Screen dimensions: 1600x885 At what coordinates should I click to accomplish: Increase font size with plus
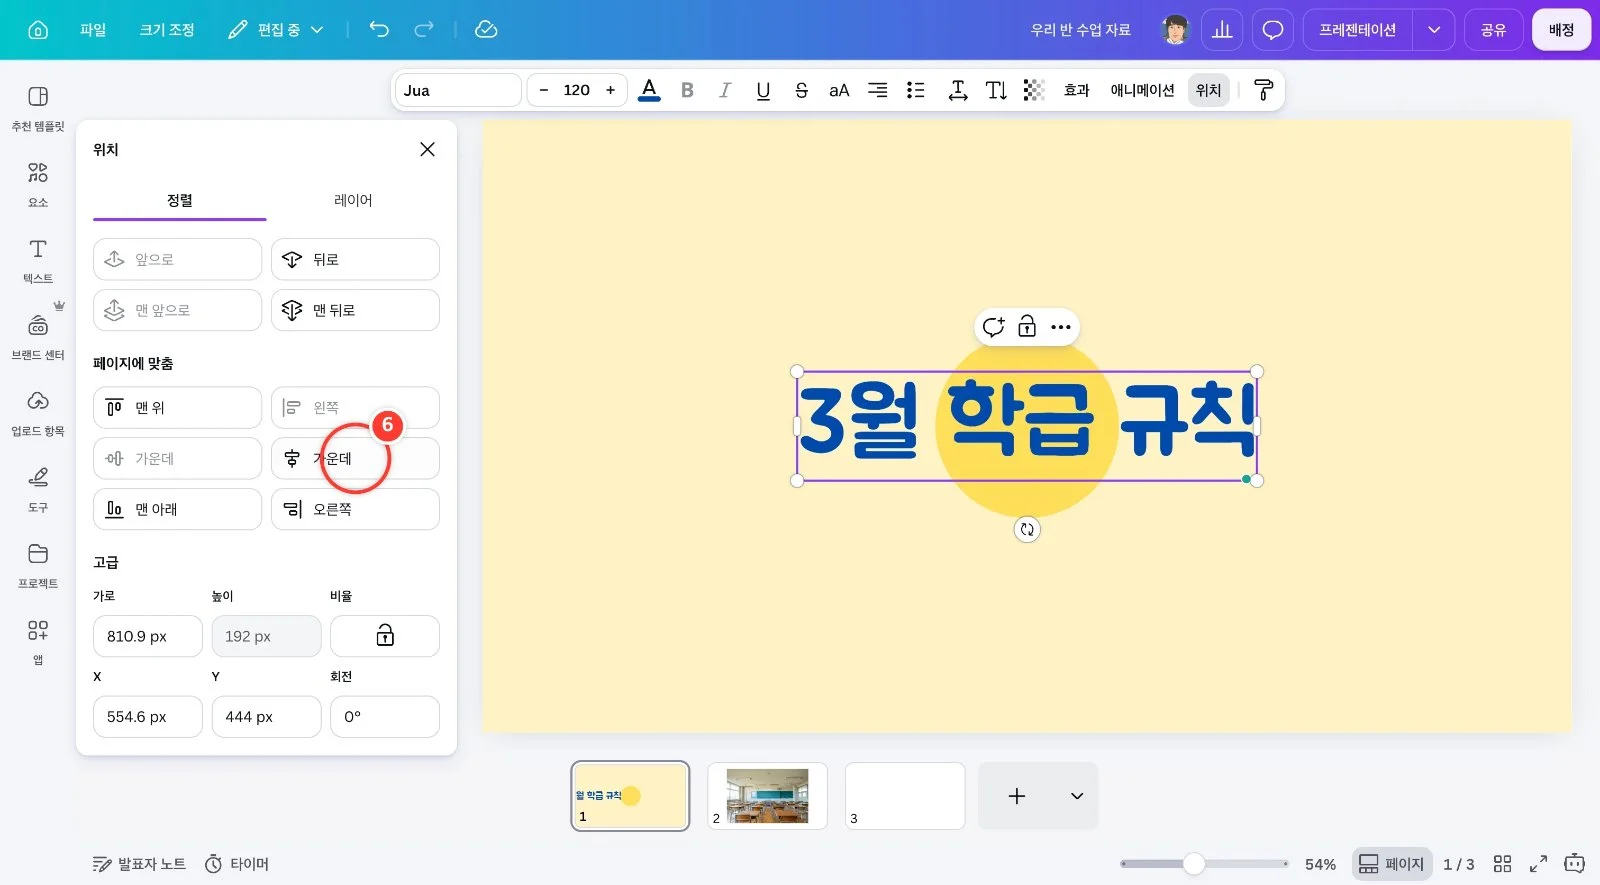(610, 90)
